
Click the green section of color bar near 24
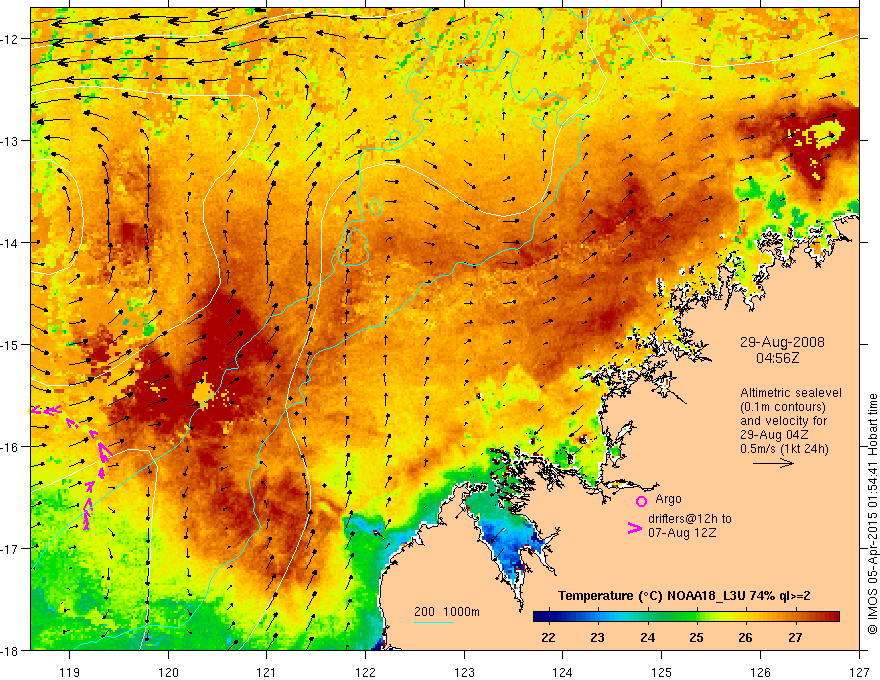pyautogui.click(x=647, y=617)
